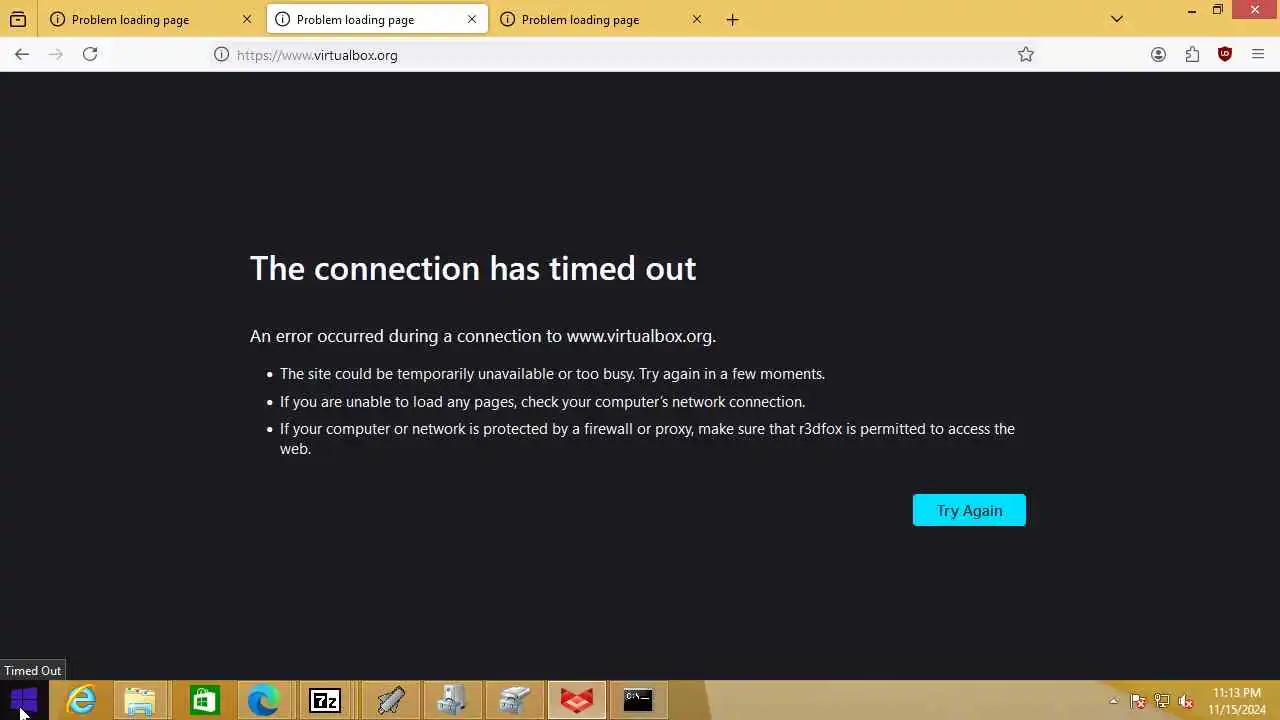Click the Try Again button
Image resolution: width=1280 pixels, height=720 pixels.
coord(969,510)
